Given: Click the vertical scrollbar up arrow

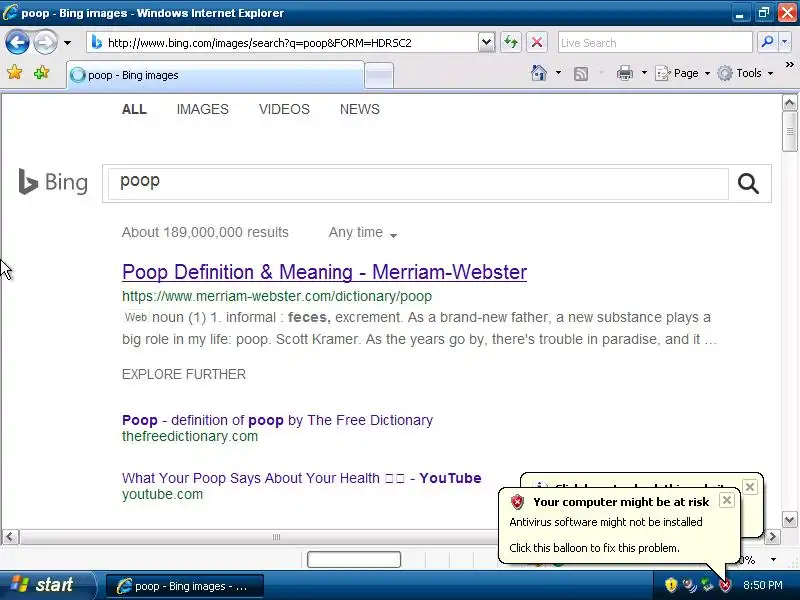Looking at the screenshot, I should pyautogui.click(x=789, y=103).
